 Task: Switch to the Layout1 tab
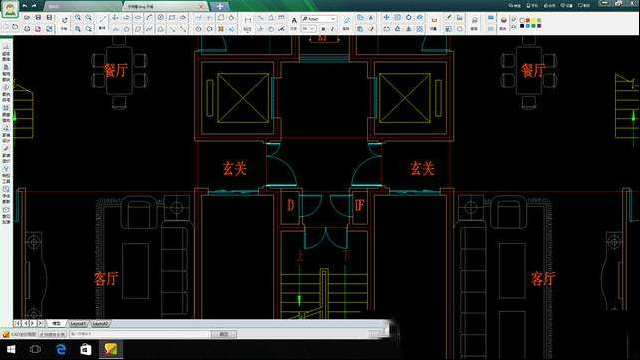(78, 324)
